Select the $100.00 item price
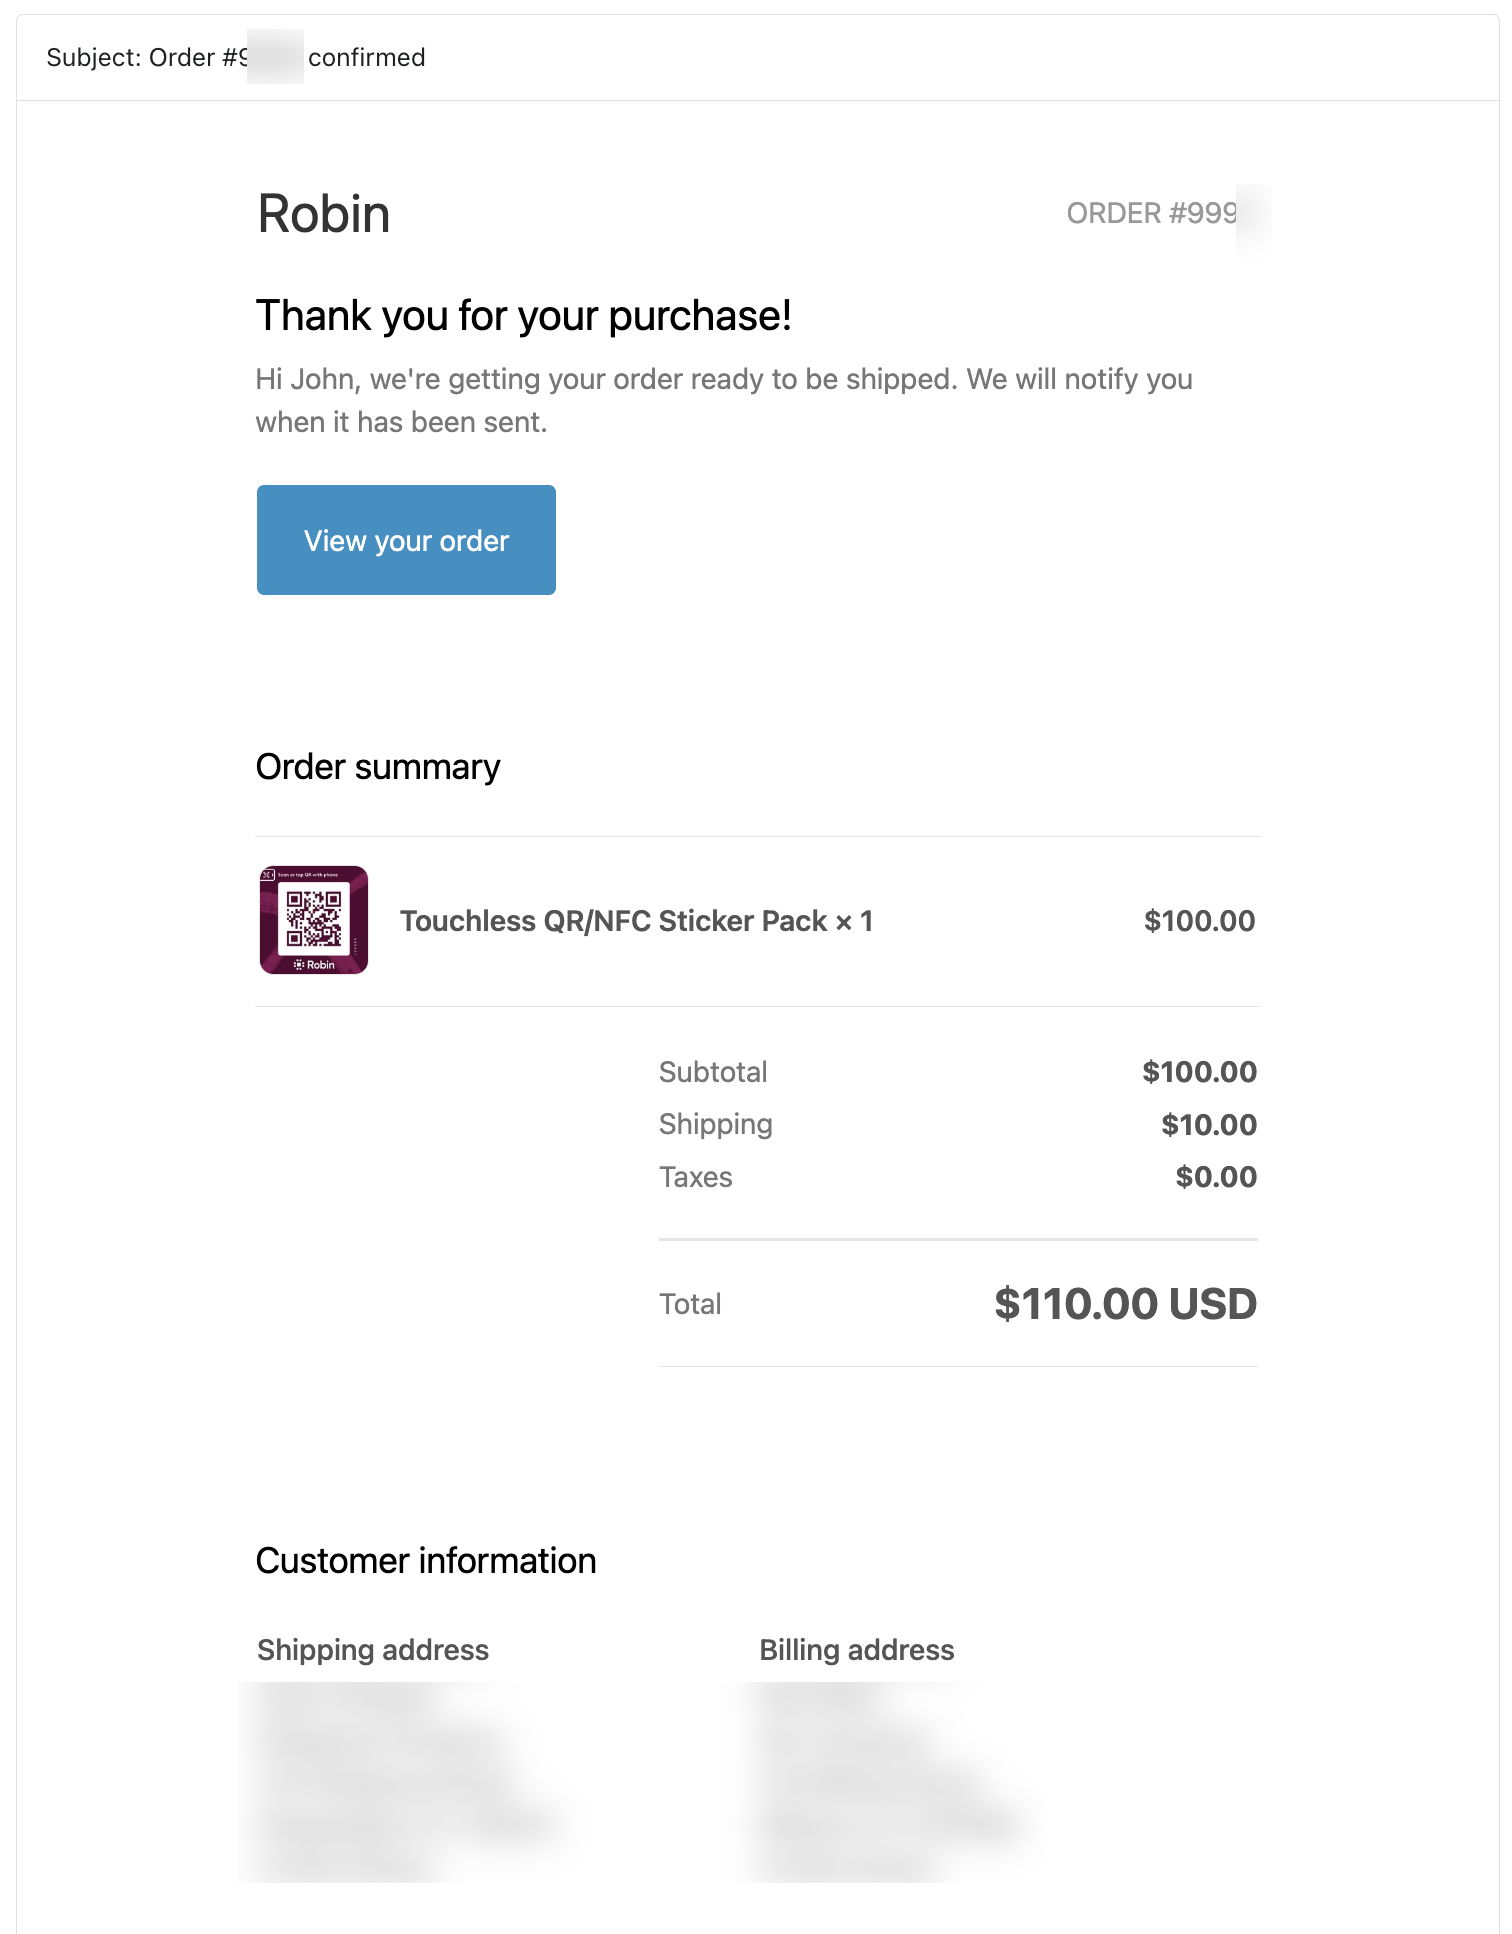The height and width of the screenshot is (1934, 1512). coord(1199,921)
